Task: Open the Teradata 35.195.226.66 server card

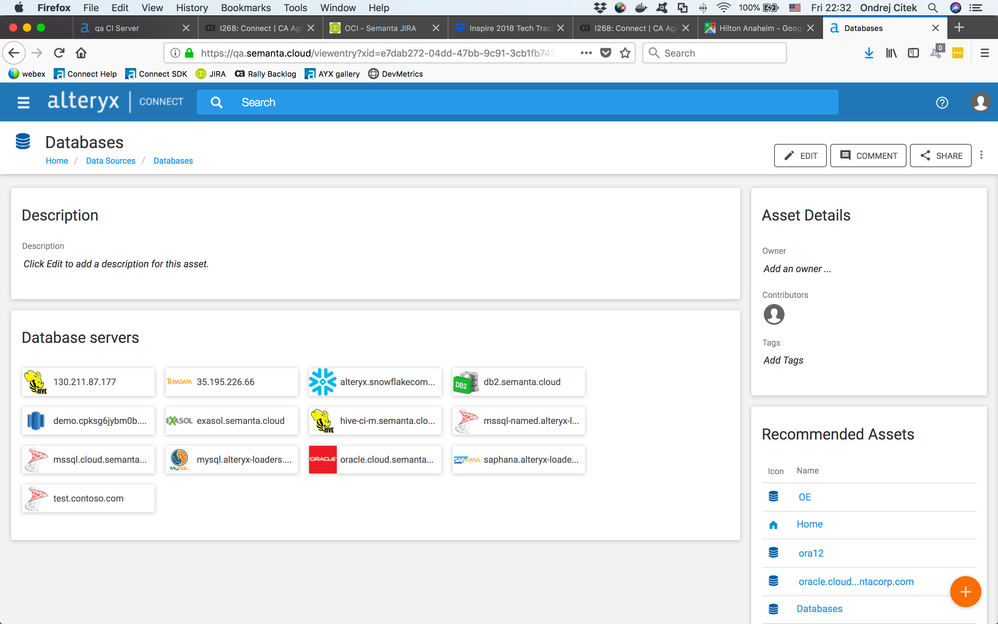Action: [x=232, y=382]
